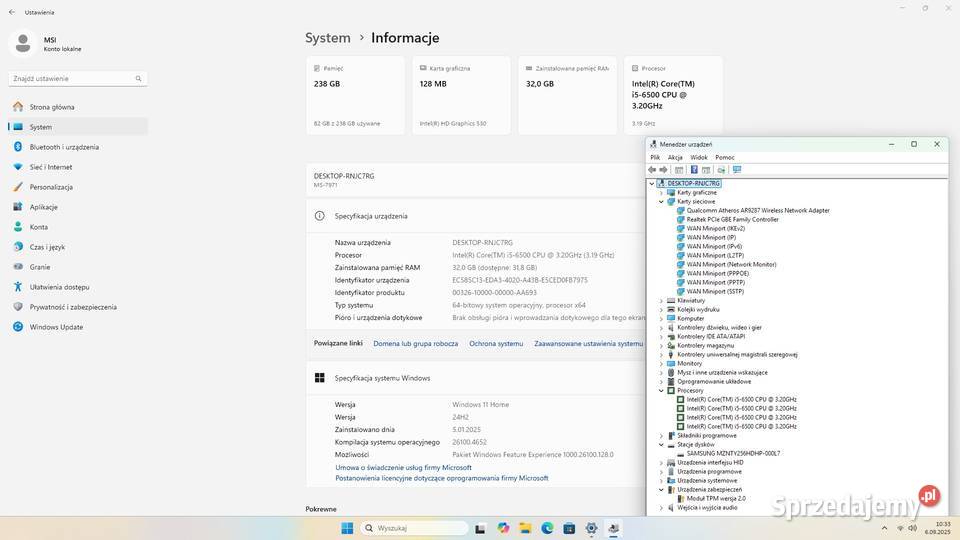Open Granie settings page
The width and height of the screenshot is (960, 540).
[78, 267]
